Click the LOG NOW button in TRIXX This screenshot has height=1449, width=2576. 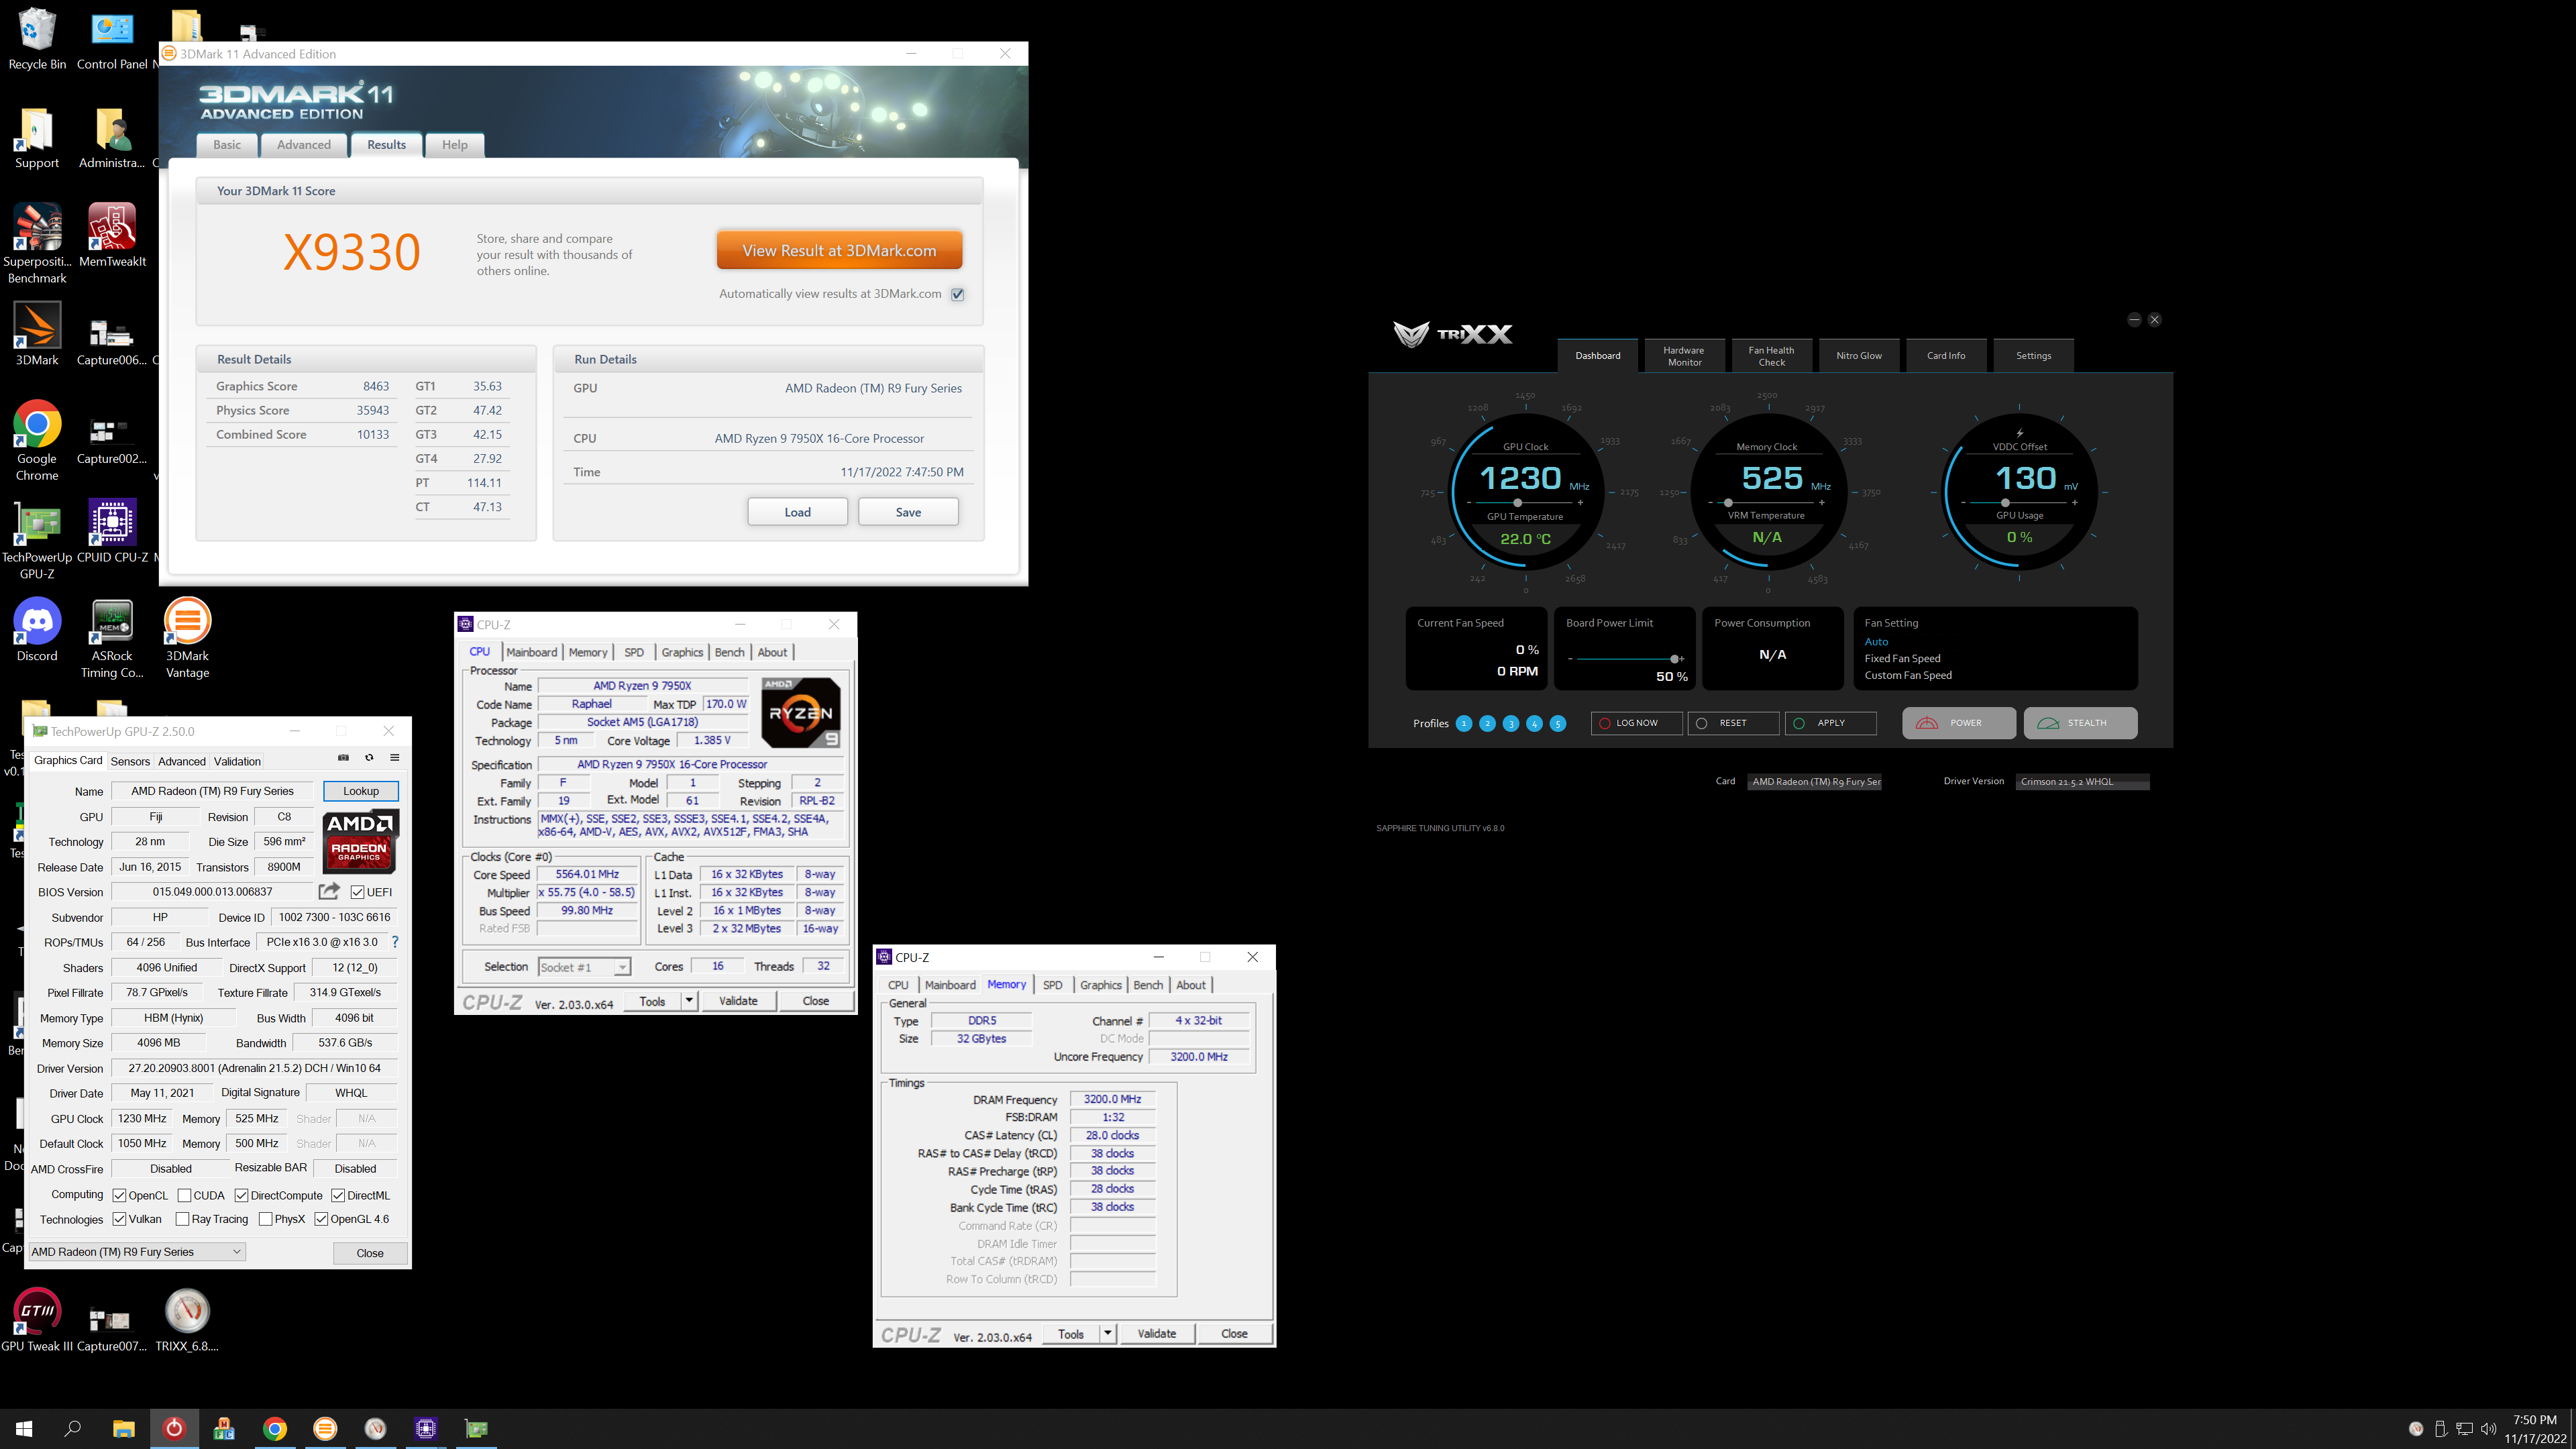[1636, 723]
